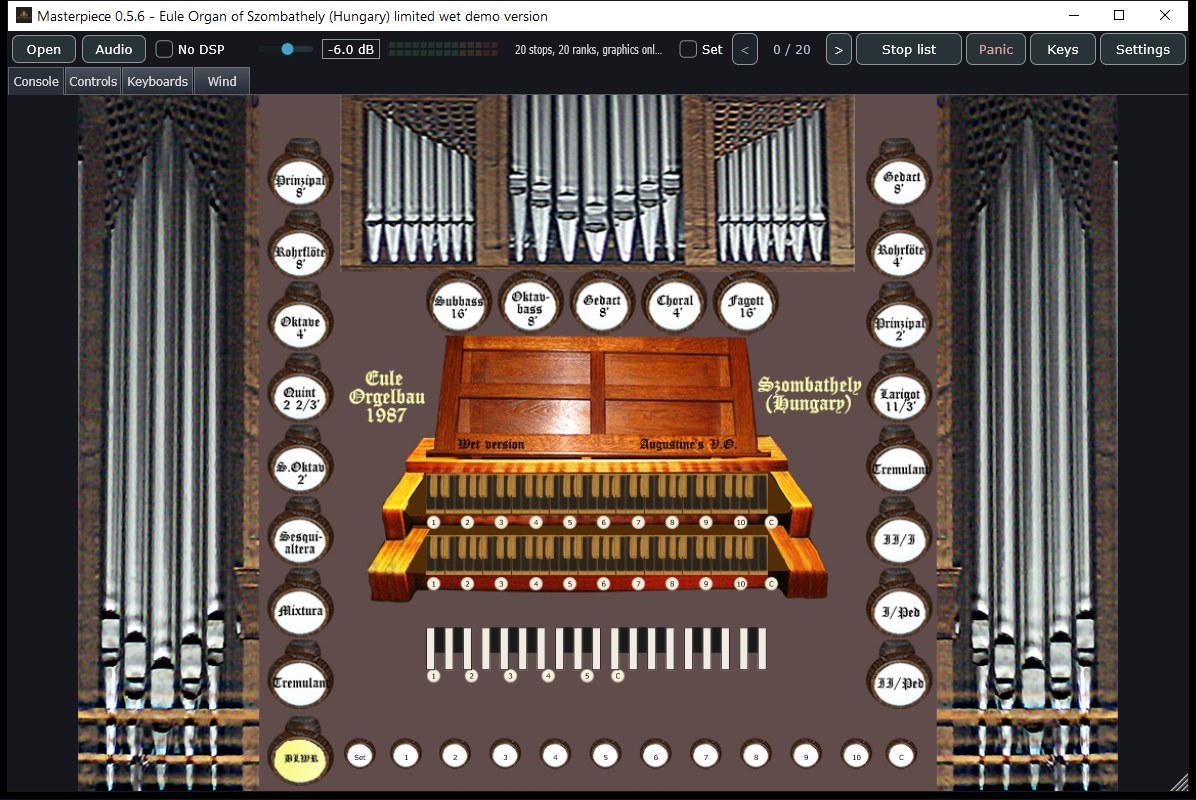Open the Keys button in toolbar

pyautogui.click(x=1063, y=50)
